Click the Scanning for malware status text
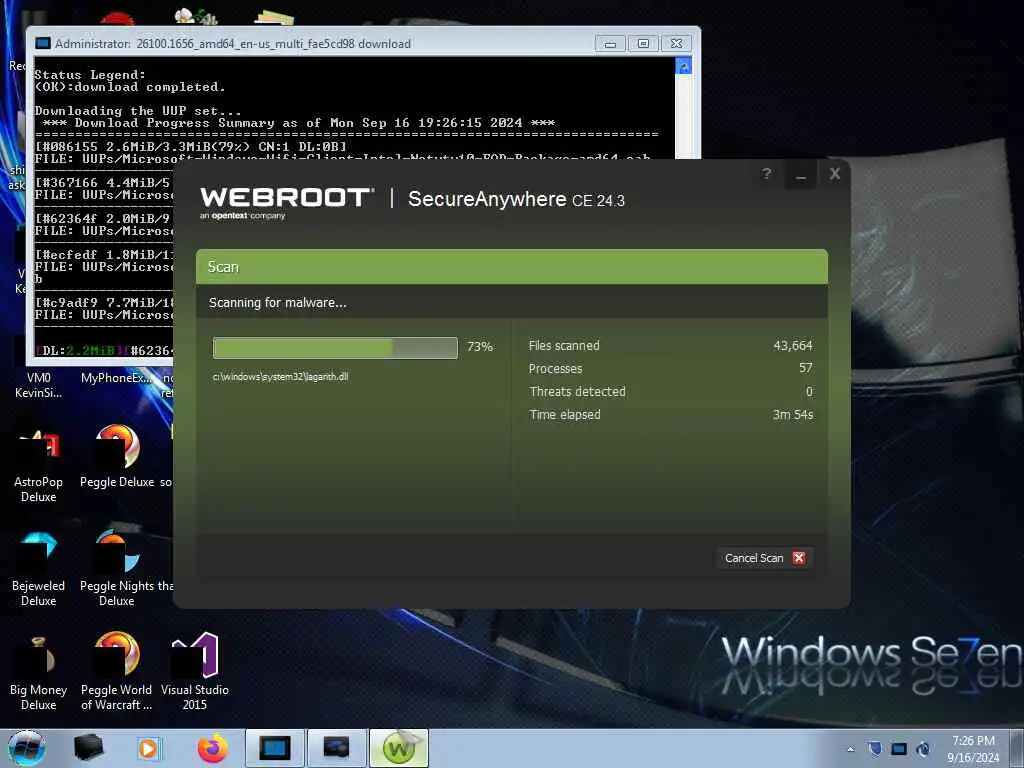1024x768 pixels. pos(278,302)
